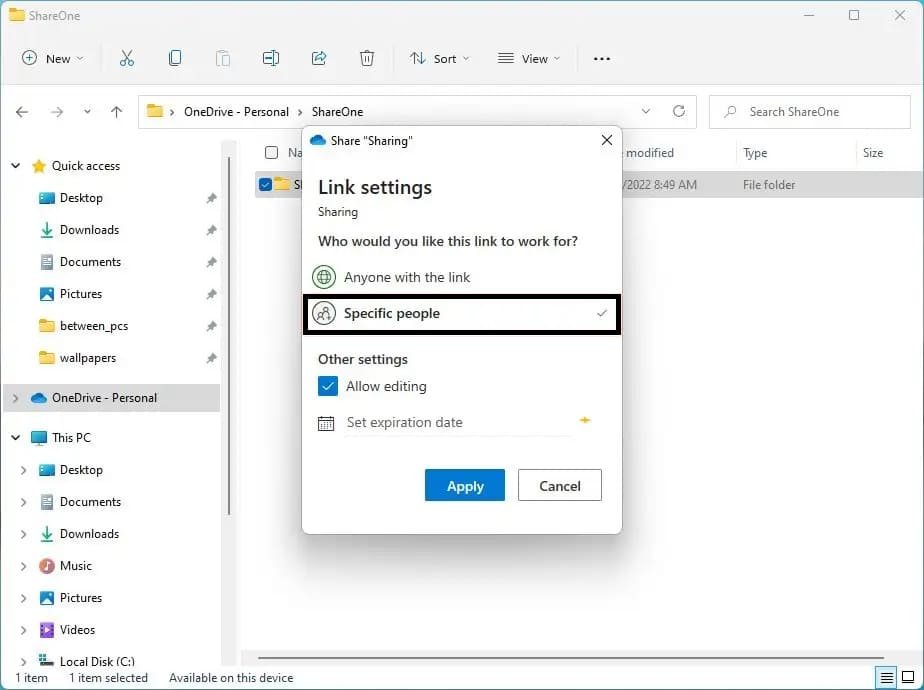Image resolution: width=924 pixels, height=690 pixels.
Task: Click the Up directory arrow icon
Action: click(x=116, y=112)
